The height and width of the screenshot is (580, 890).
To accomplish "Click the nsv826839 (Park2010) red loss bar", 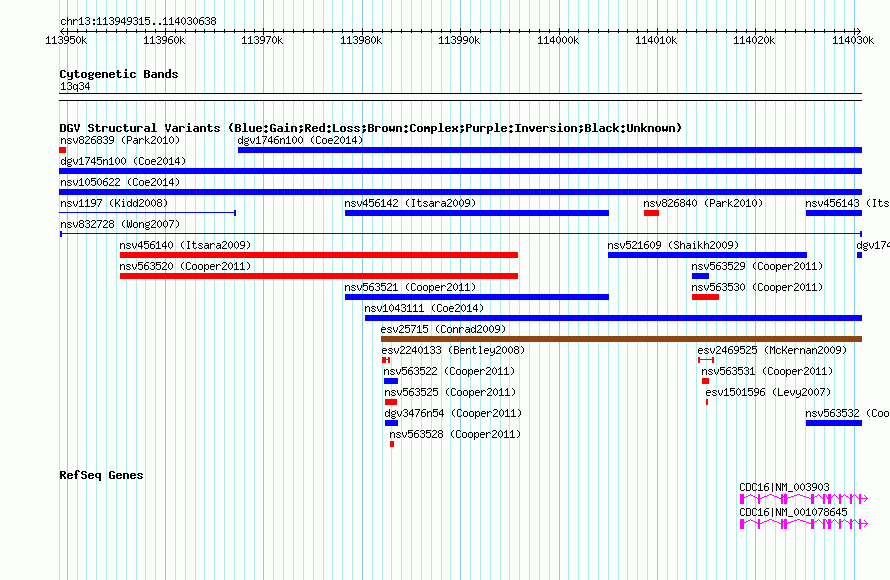I will [62, 150].
